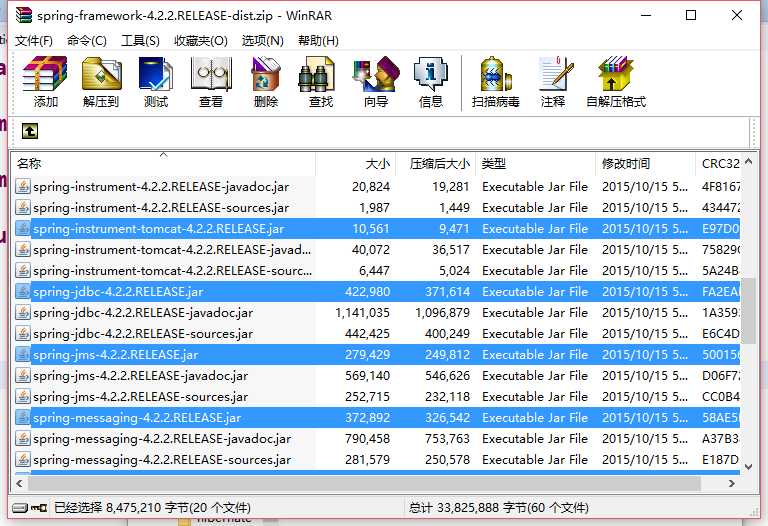Select spring-jms-4.2.2.RELEASE.jar

click(x=376, y=355)
